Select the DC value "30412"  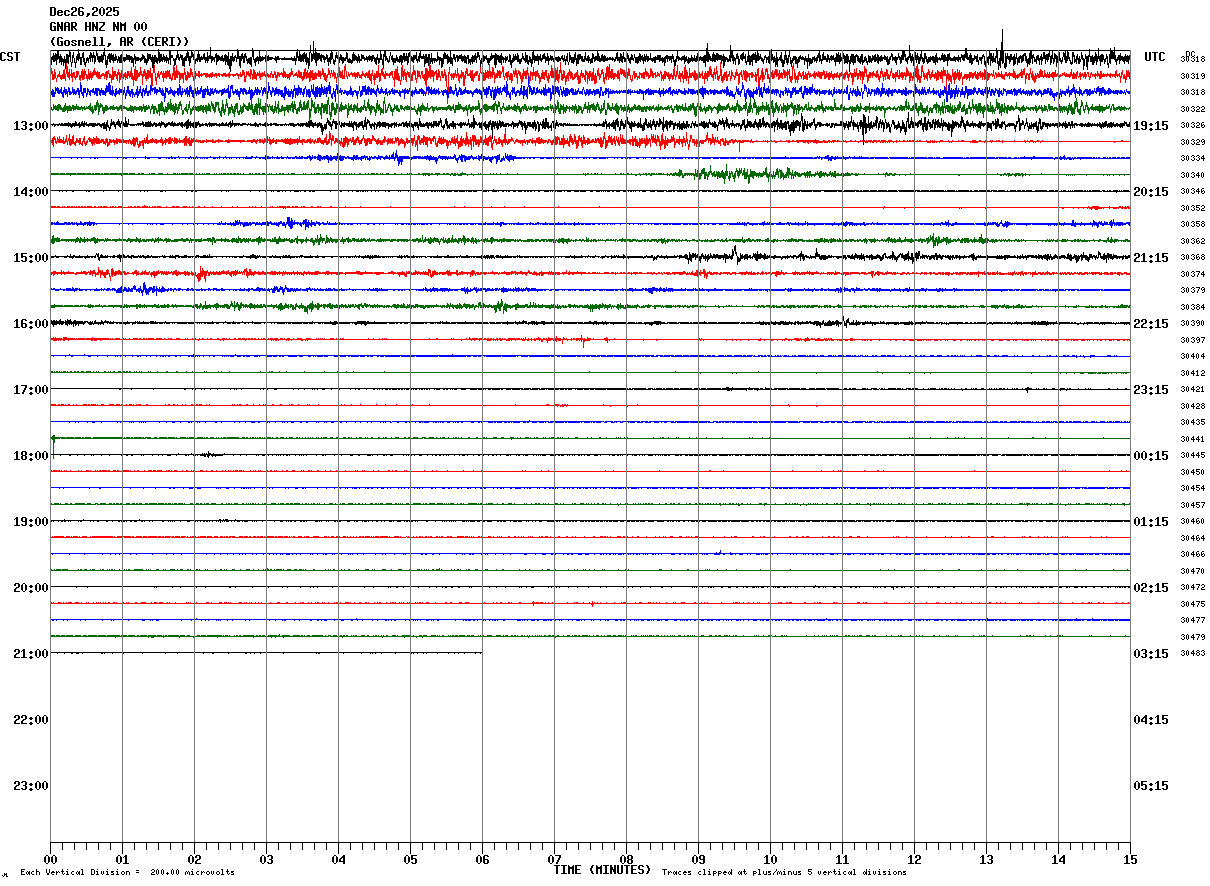click(x=1192, y=373)
